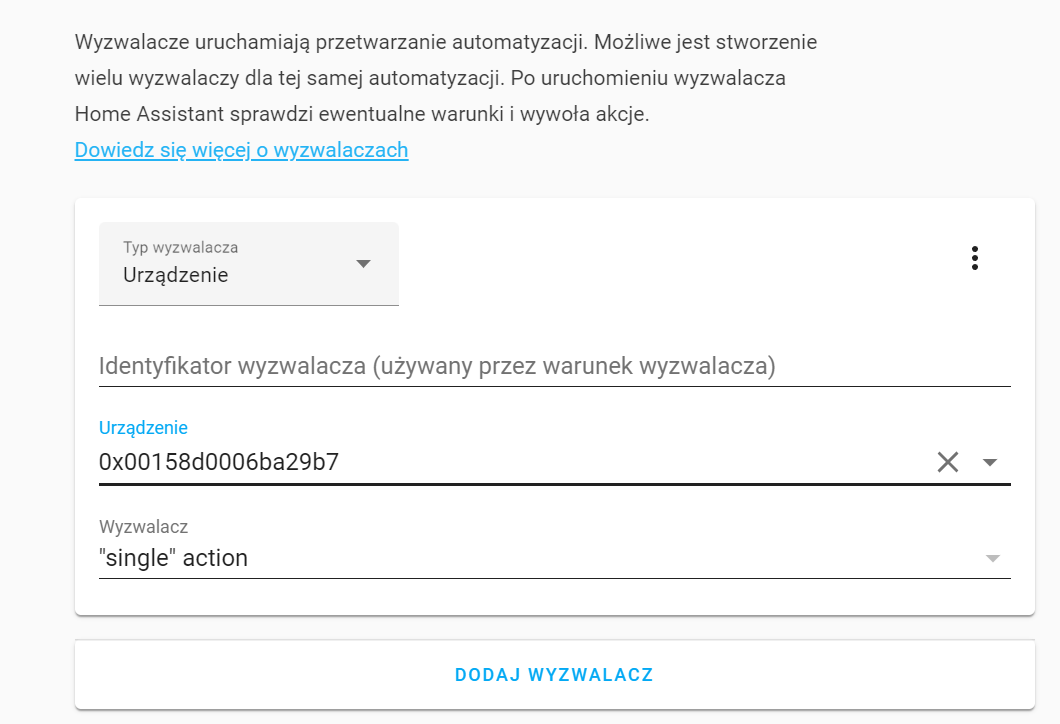Clear the selected device with X icon
This screenshot has width=1060, height=724.
click(x=947, y=461)
